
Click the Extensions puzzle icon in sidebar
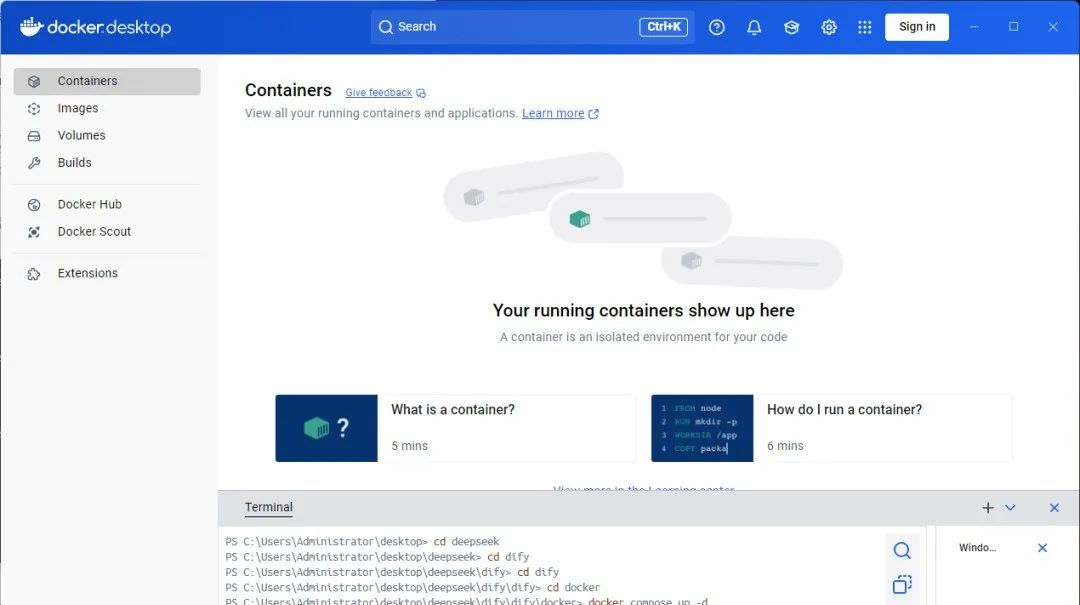coord(34,274)
